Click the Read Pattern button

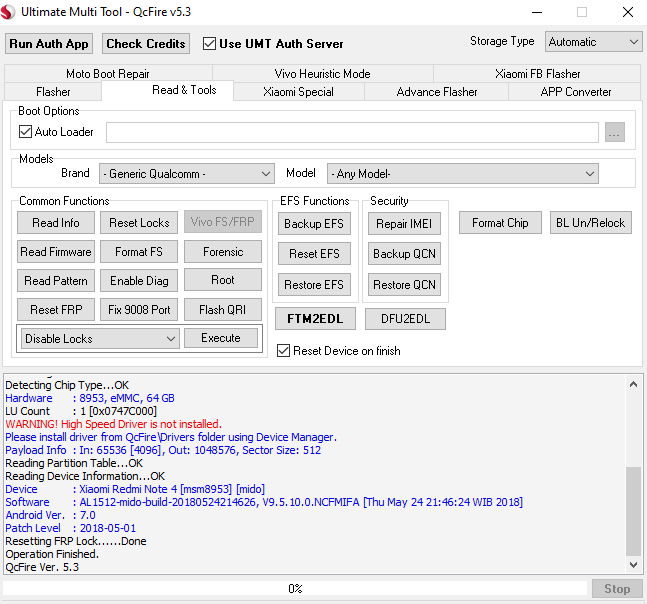coord(56,281)
